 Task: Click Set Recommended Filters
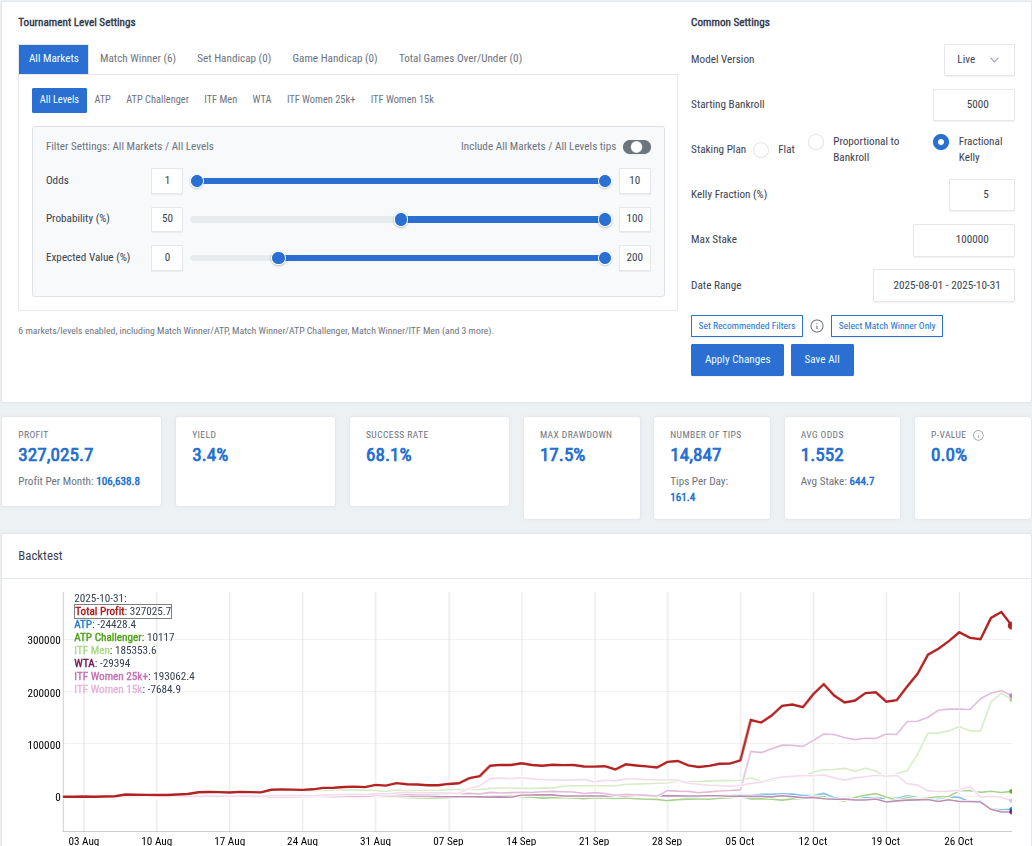746,326
